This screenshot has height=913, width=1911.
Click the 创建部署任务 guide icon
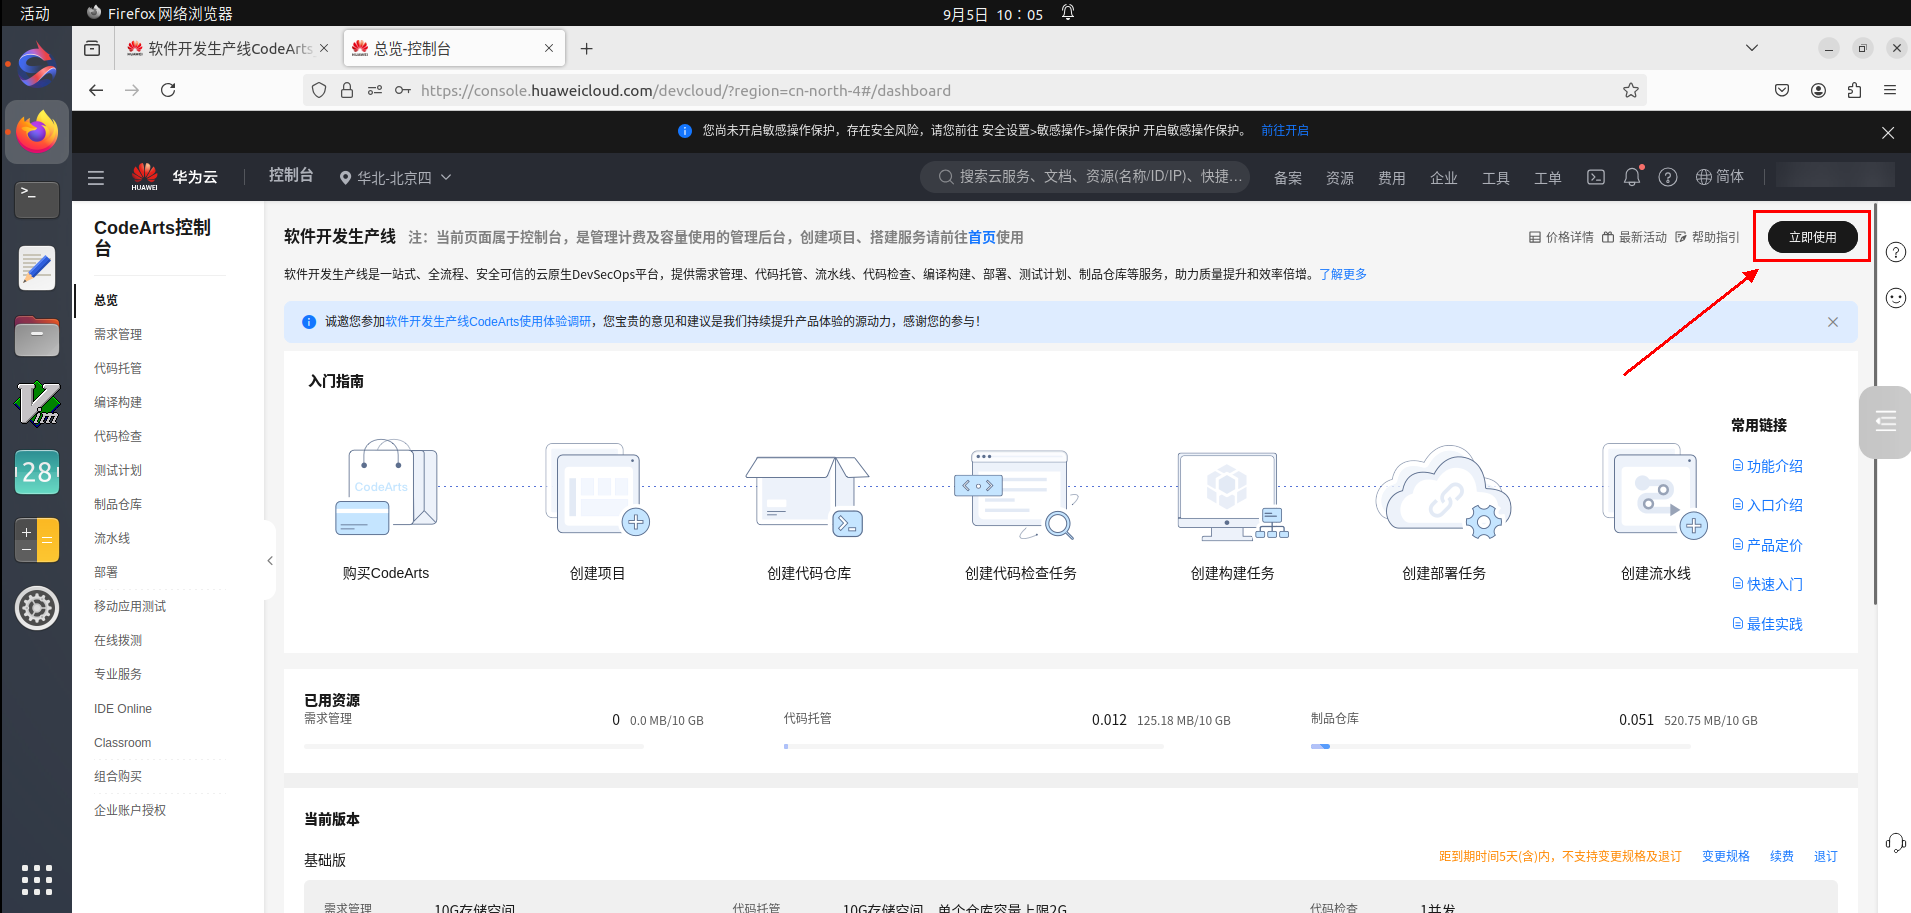(x=1443, y=492)
